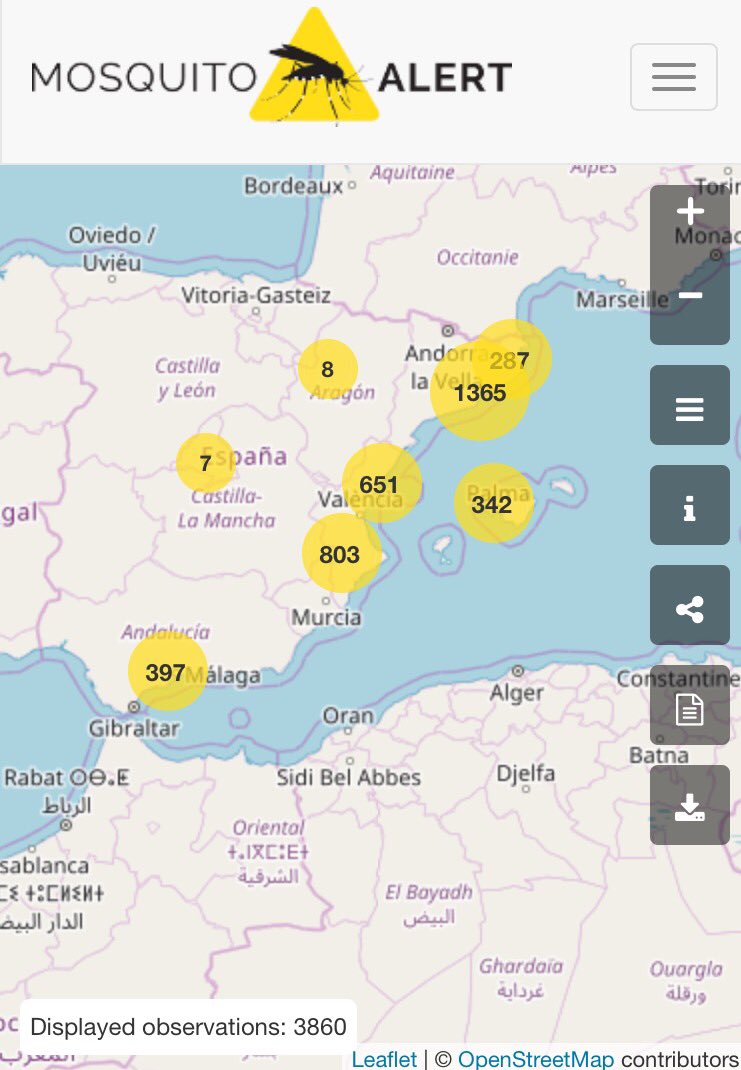Click the Murcia city label
This screenshot has height=1070, width=741.
click(x=326, y=618)
